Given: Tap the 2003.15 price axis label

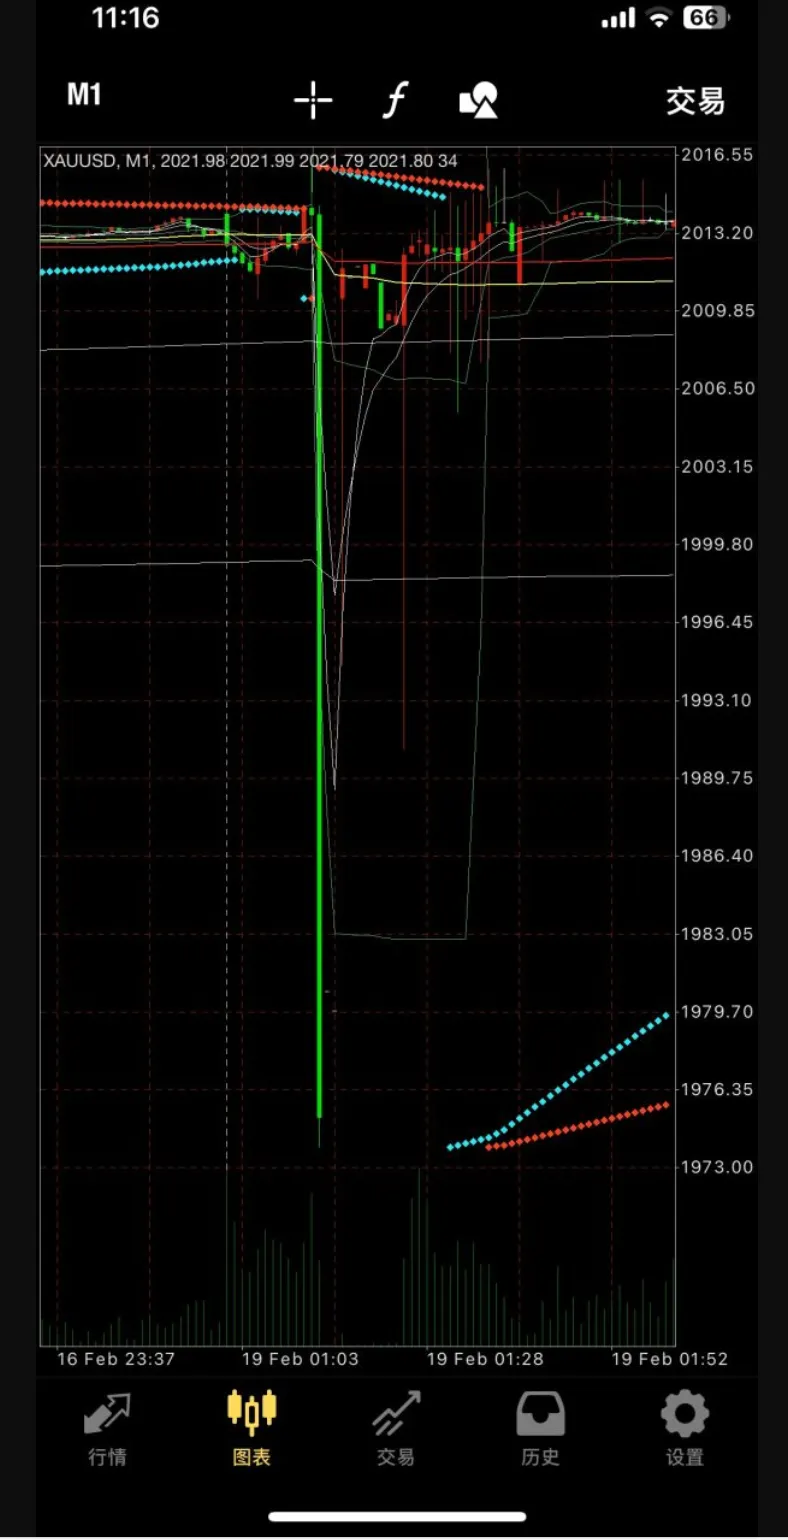Looking at the screenshot, I should [x=717, y=467].
